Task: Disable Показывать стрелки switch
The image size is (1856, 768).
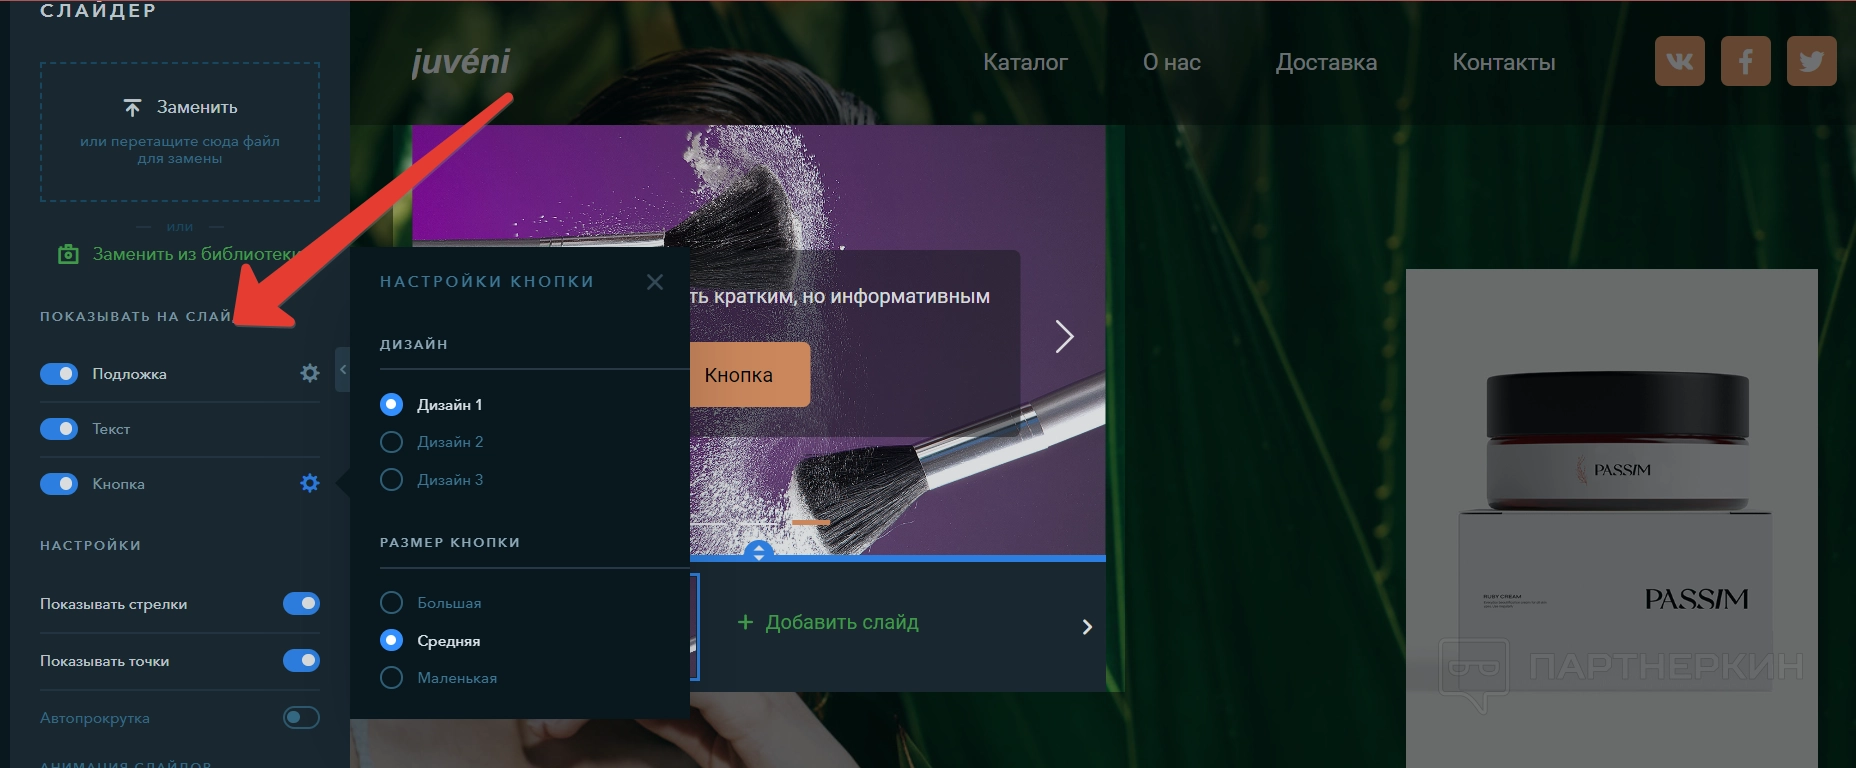Action: click(x=301, y=603)
